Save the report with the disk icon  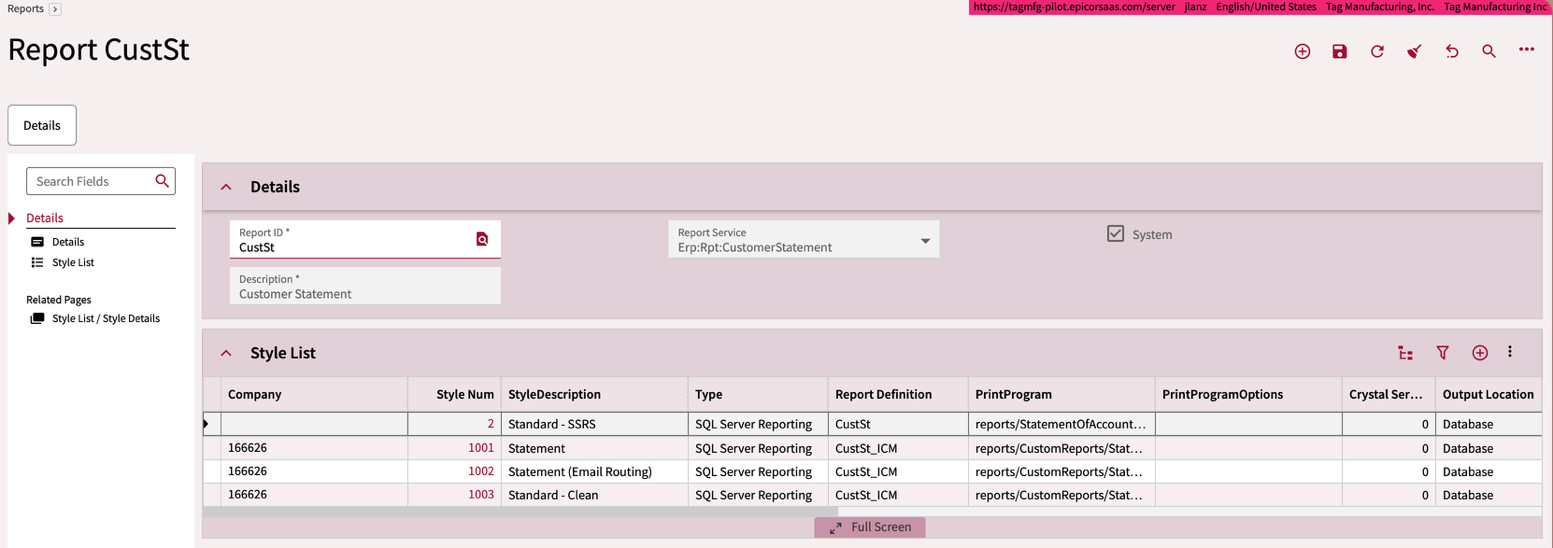click(1340, 51)
